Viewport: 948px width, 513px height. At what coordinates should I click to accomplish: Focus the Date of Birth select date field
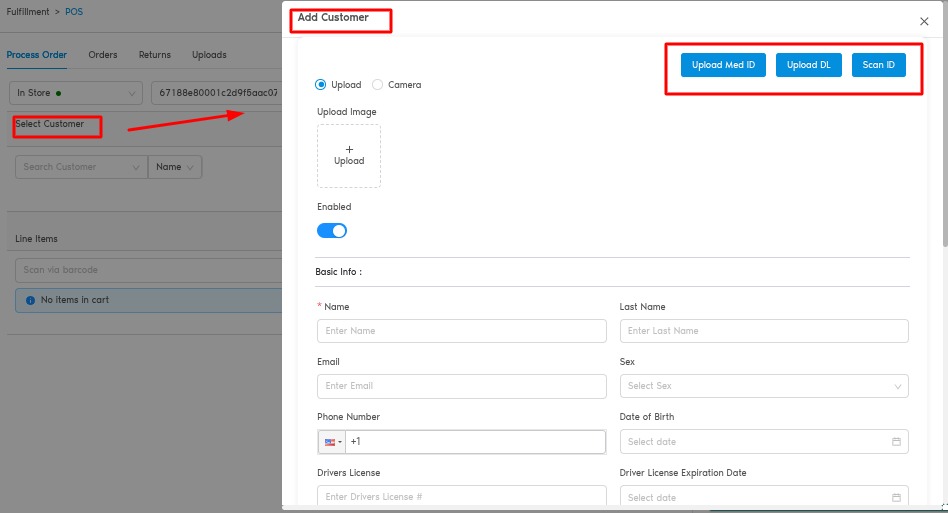(764, 442)
